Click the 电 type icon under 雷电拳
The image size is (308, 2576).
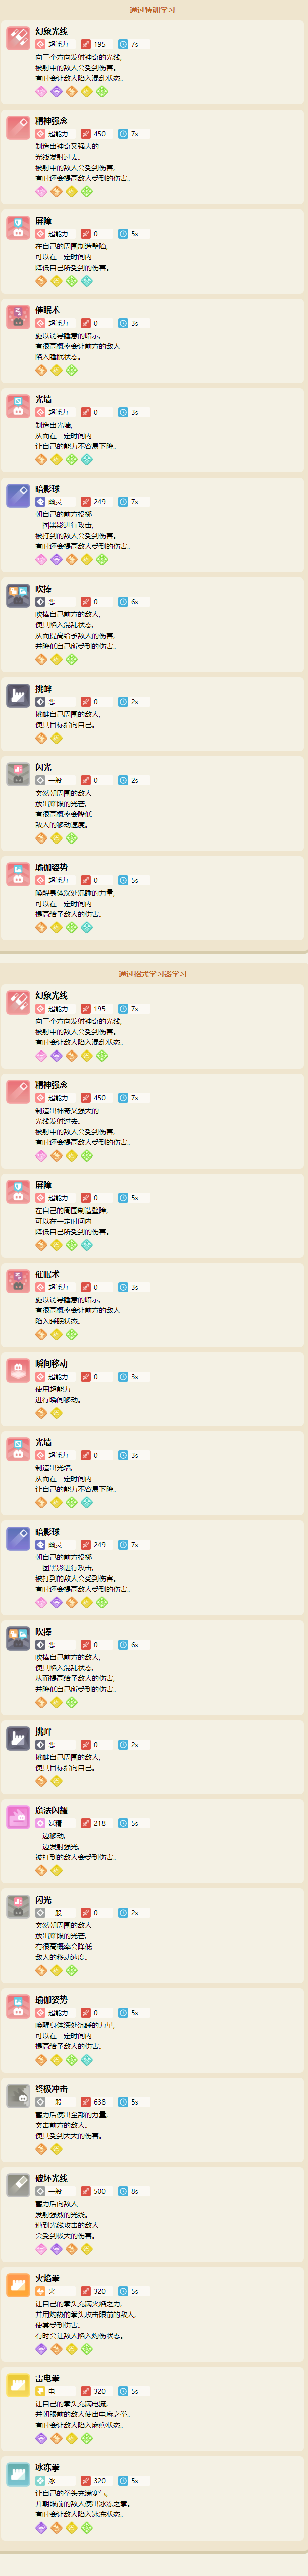(40, 2391)
